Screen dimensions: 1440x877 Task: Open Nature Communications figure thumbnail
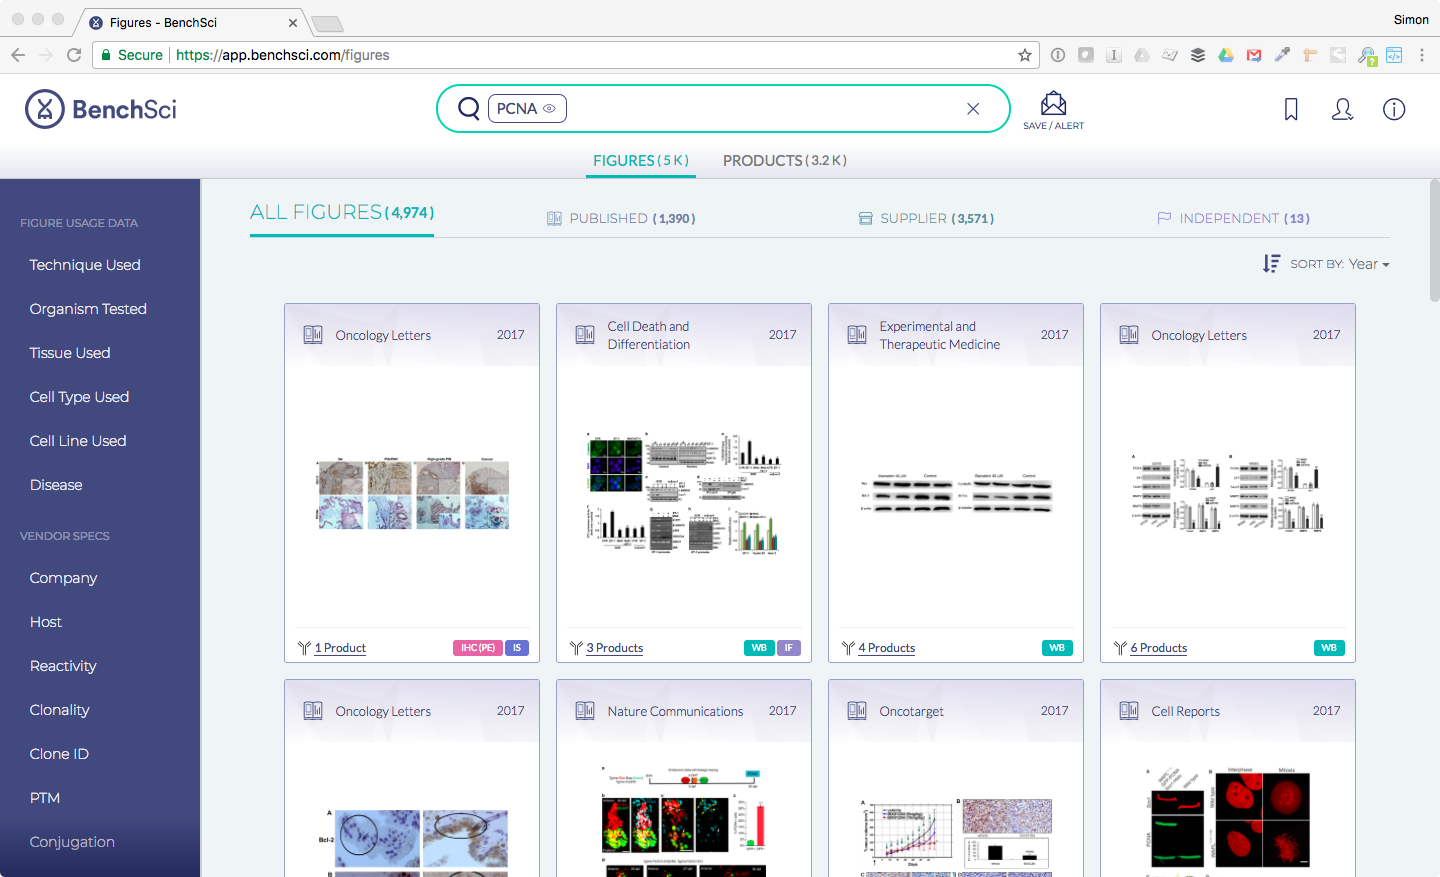[x=683, y=822]
